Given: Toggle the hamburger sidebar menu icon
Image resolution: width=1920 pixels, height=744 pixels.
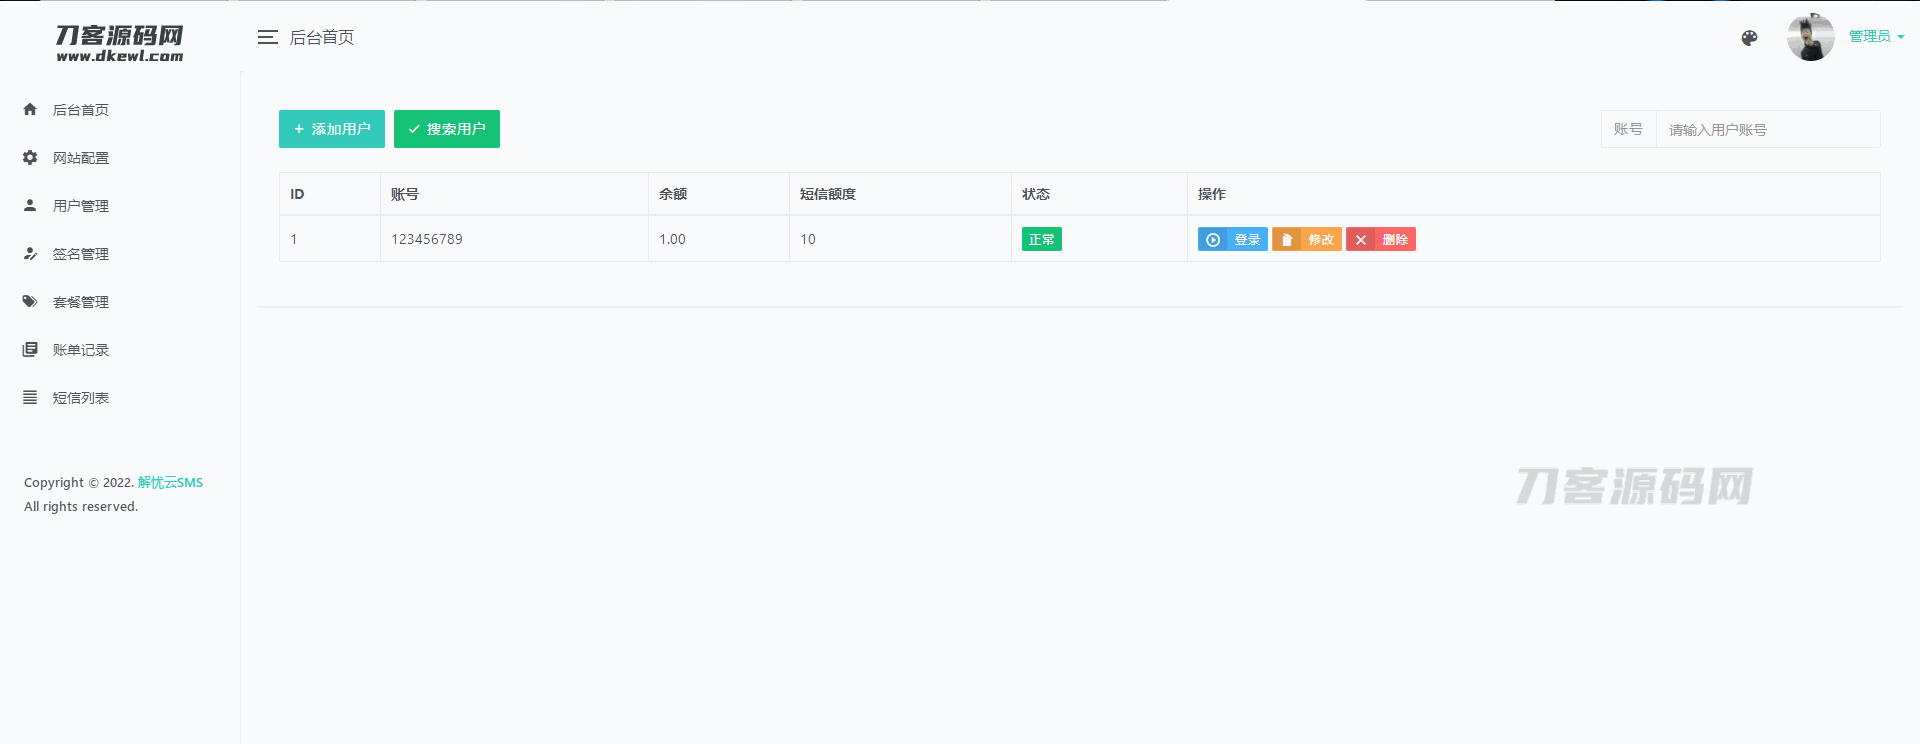Looking at the screenshot, I should point(267,37).
